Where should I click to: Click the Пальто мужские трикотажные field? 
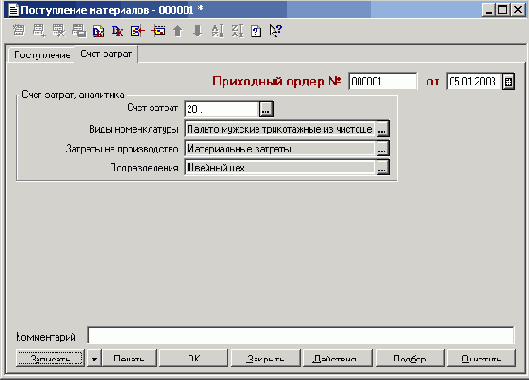280,129
